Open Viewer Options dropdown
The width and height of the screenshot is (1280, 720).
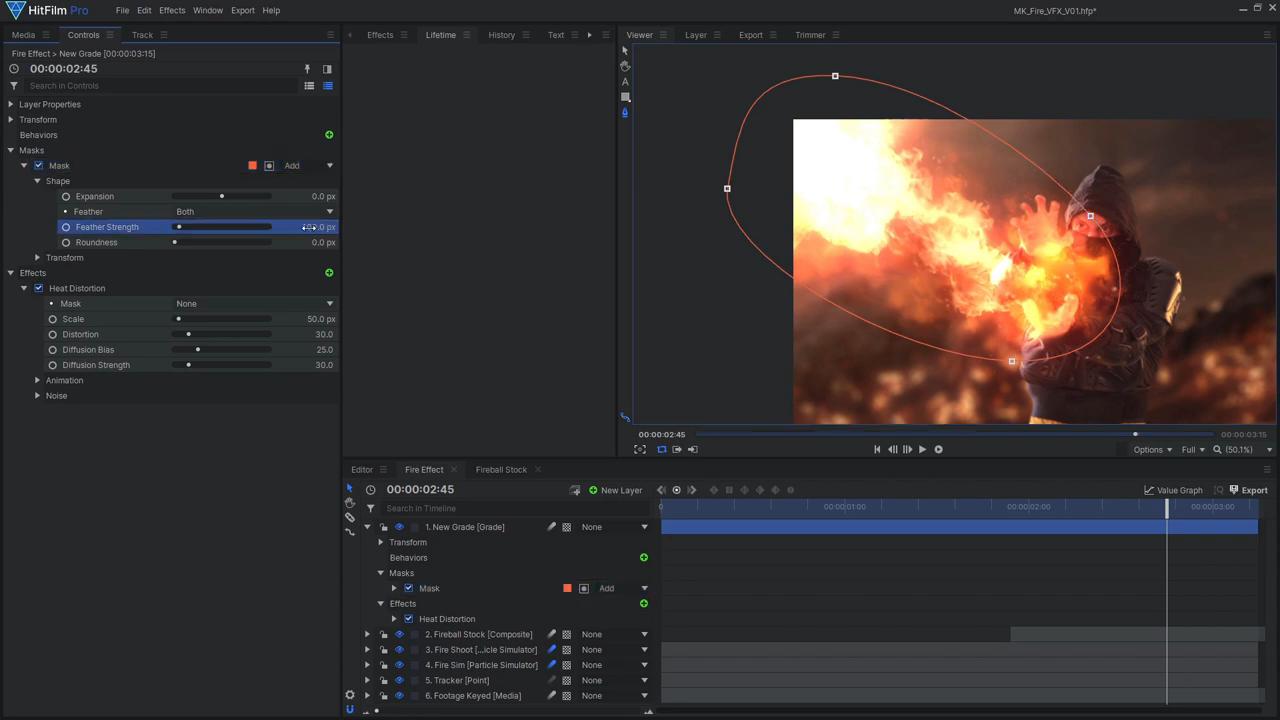(x=1152, y=450)
